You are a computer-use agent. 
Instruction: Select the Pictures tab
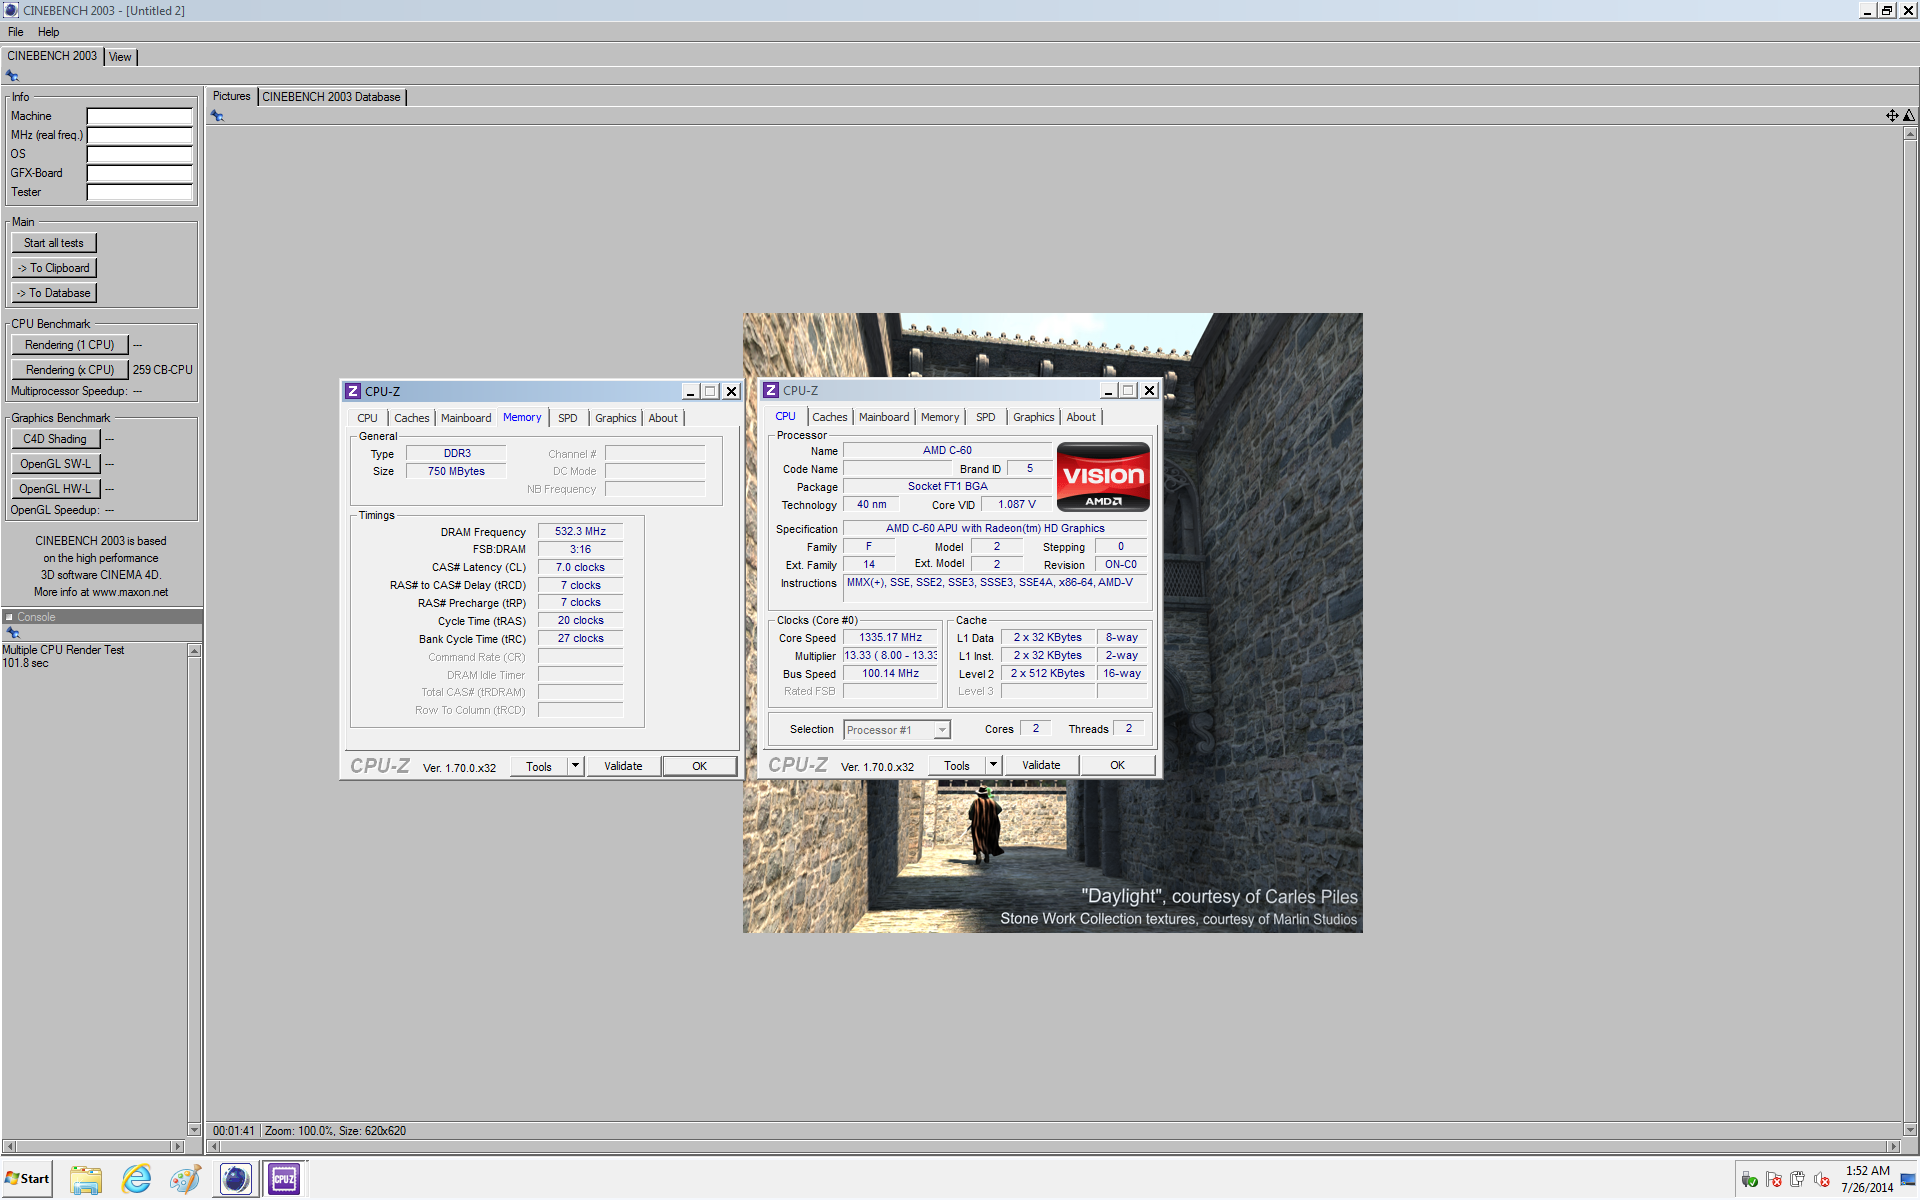(x=231, y=96)
